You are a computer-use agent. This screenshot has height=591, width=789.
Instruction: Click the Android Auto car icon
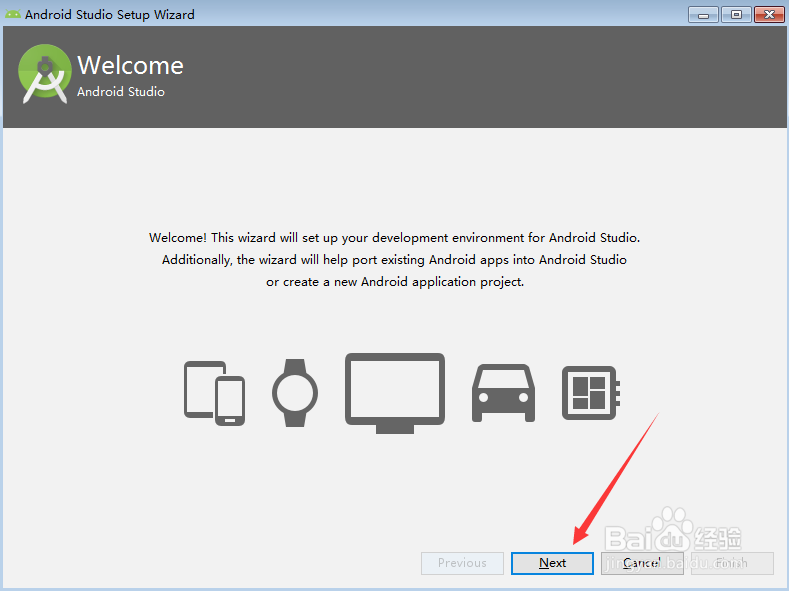503,393
